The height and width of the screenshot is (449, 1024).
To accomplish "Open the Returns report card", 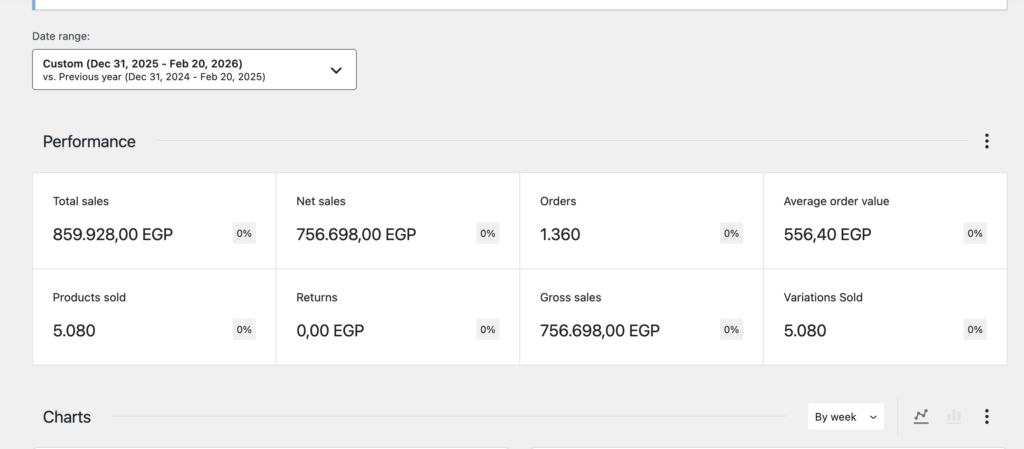I will (x=398, y=317).
